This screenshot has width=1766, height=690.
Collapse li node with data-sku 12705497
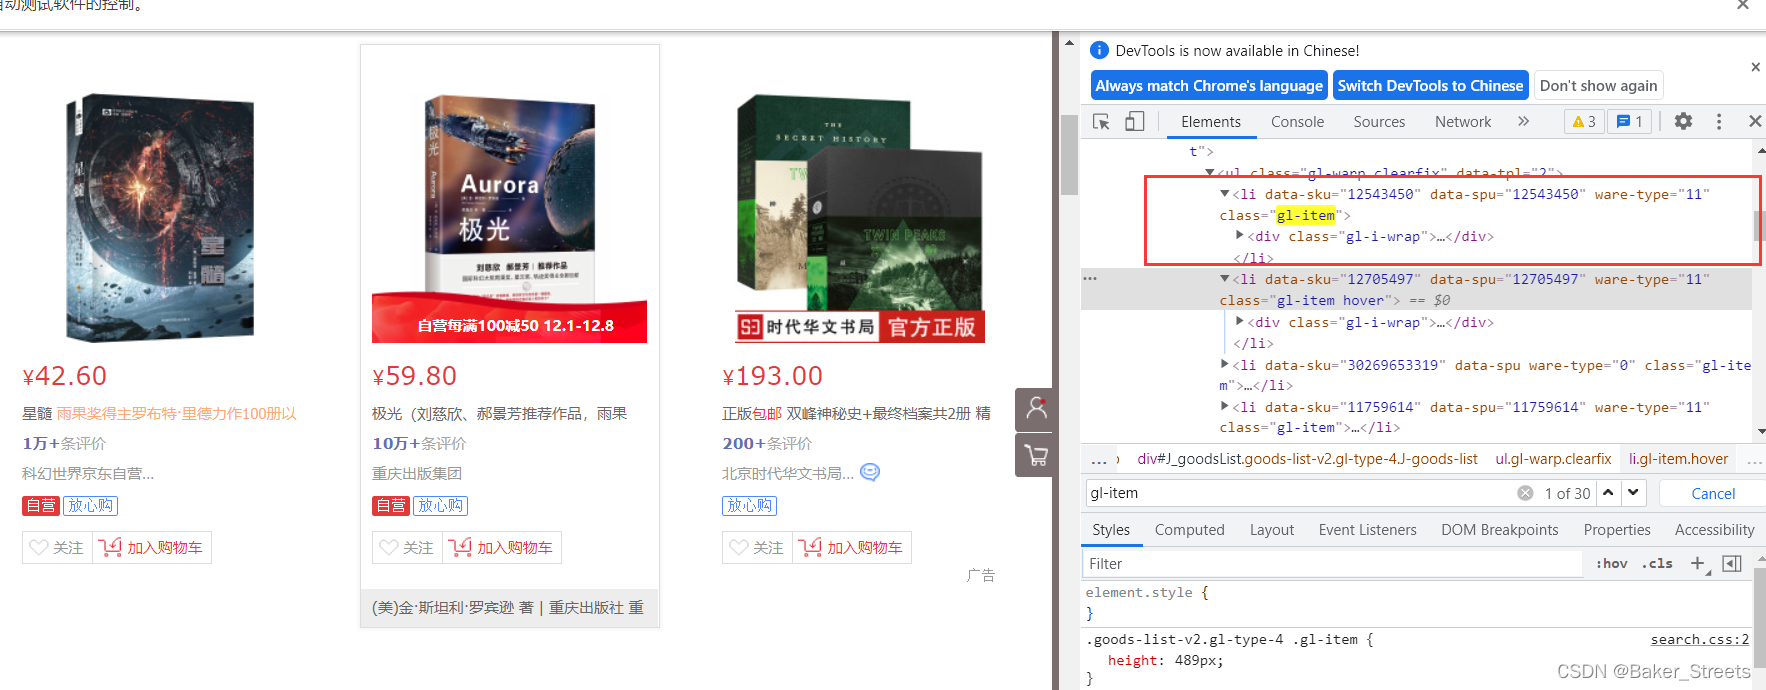click(1224, 279)
